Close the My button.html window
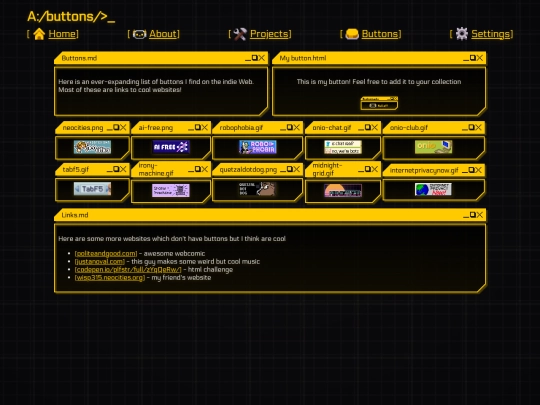This screenshot has height=405, width=540. pos(480,58)
